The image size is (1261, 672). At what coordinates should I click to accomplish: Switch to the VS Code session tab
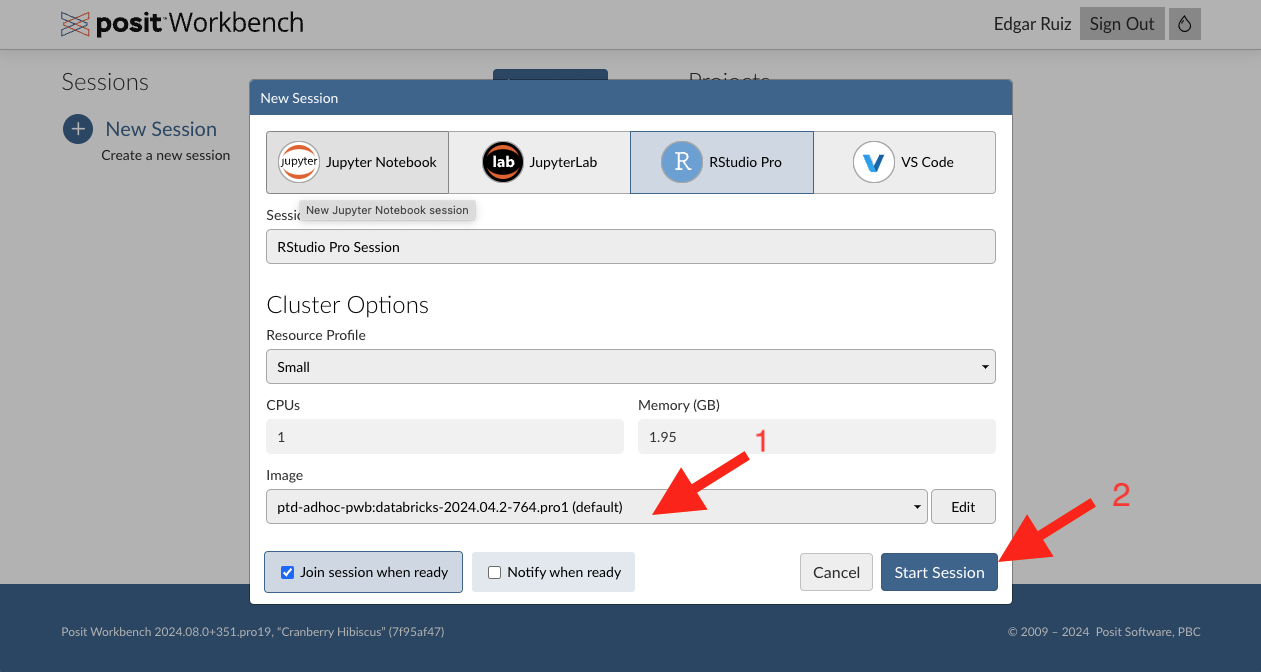(904, 162)
